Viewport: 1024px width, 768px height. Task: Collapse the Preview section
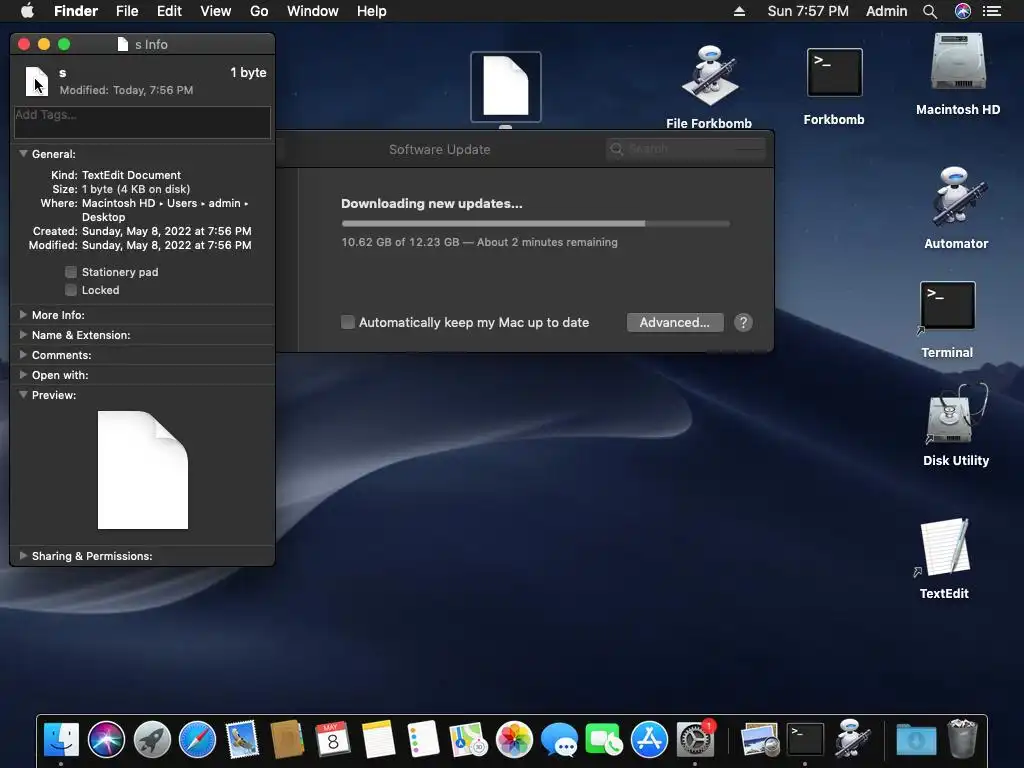(24, 395)
